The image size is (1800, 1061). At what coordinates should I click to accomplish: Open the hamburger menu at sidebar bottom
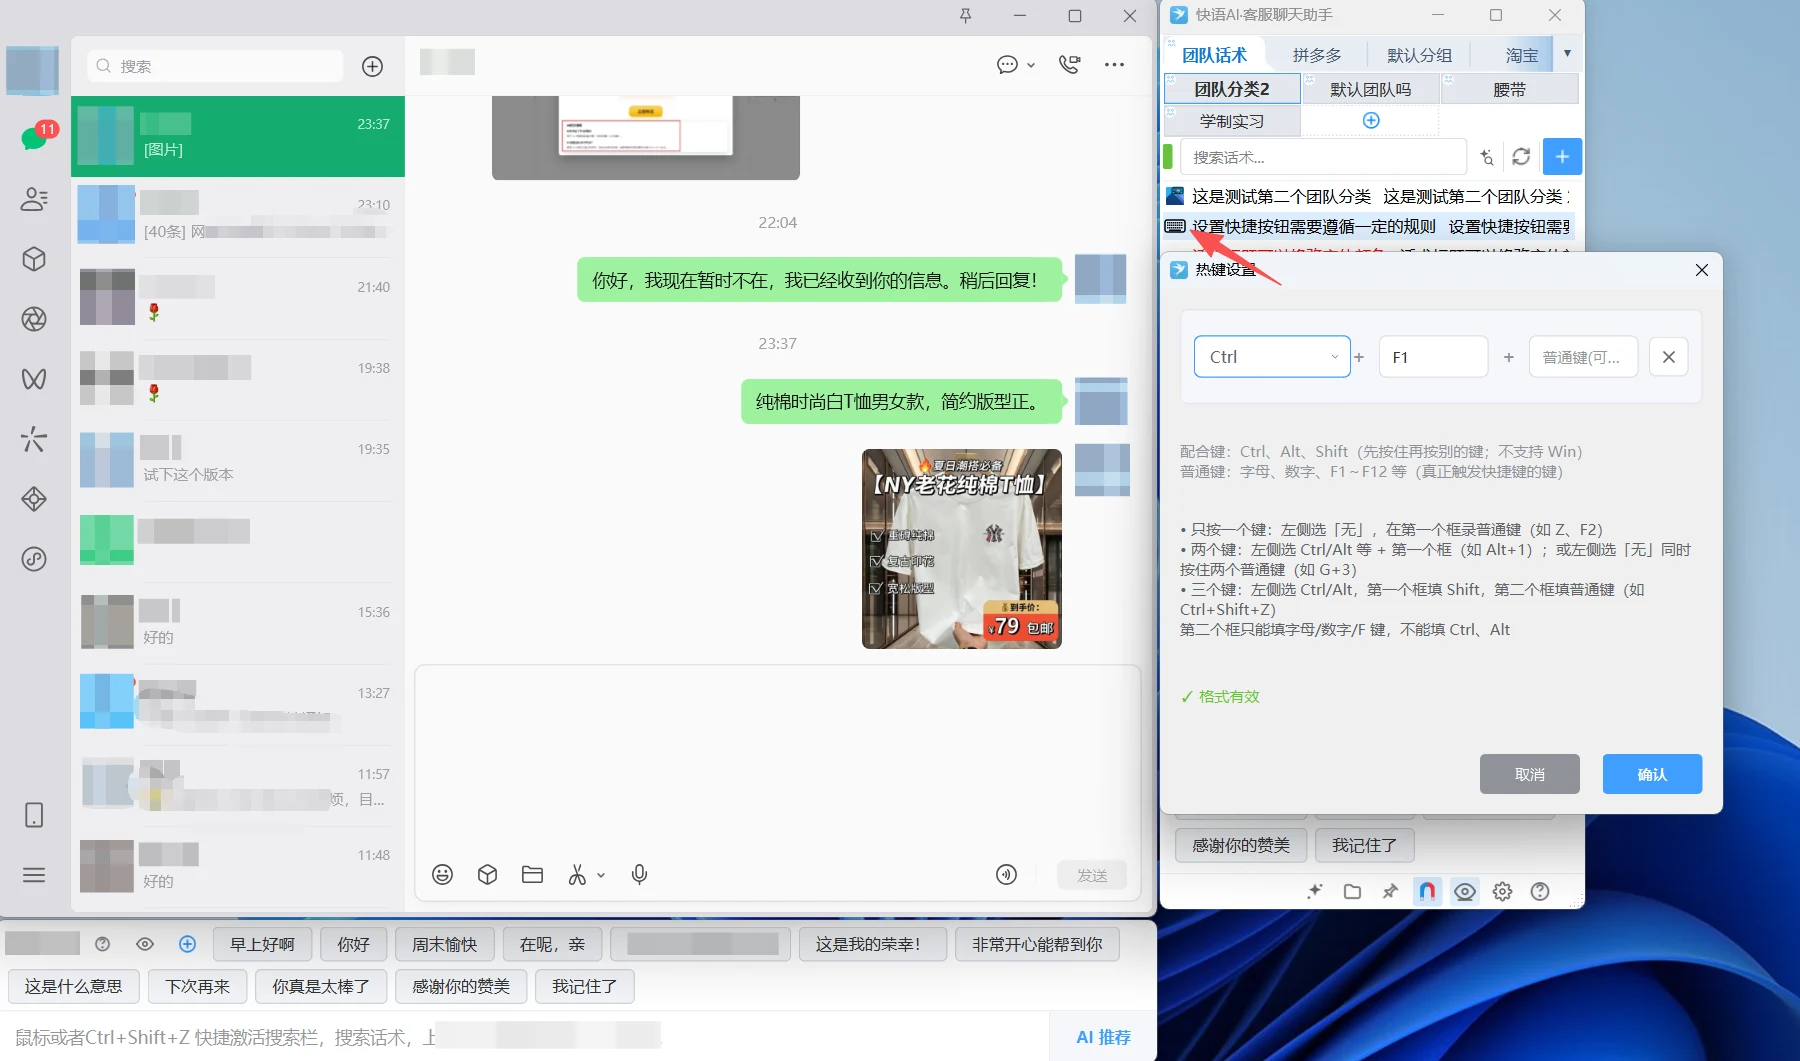pyautogui.click(x=34, y=875)
